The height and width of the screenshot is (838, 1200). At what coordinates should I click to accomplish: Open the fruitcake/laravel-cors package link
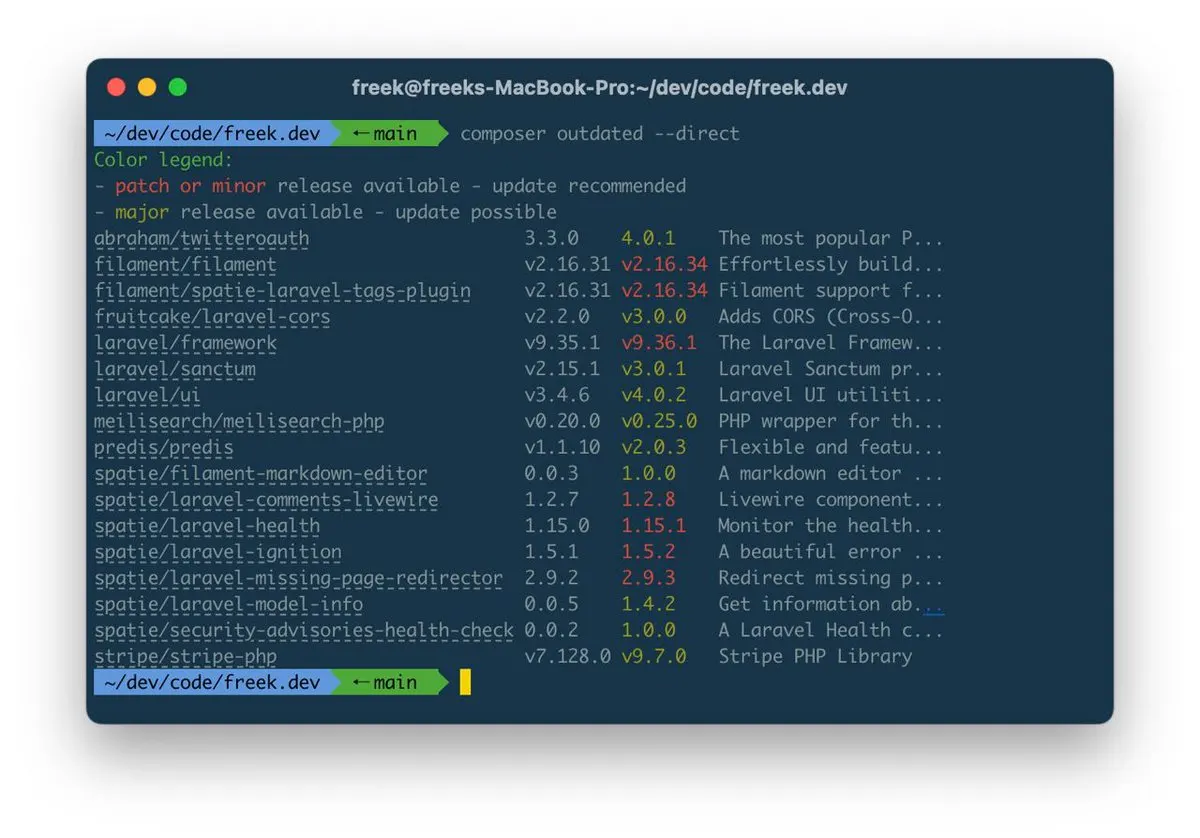point(212,317)
